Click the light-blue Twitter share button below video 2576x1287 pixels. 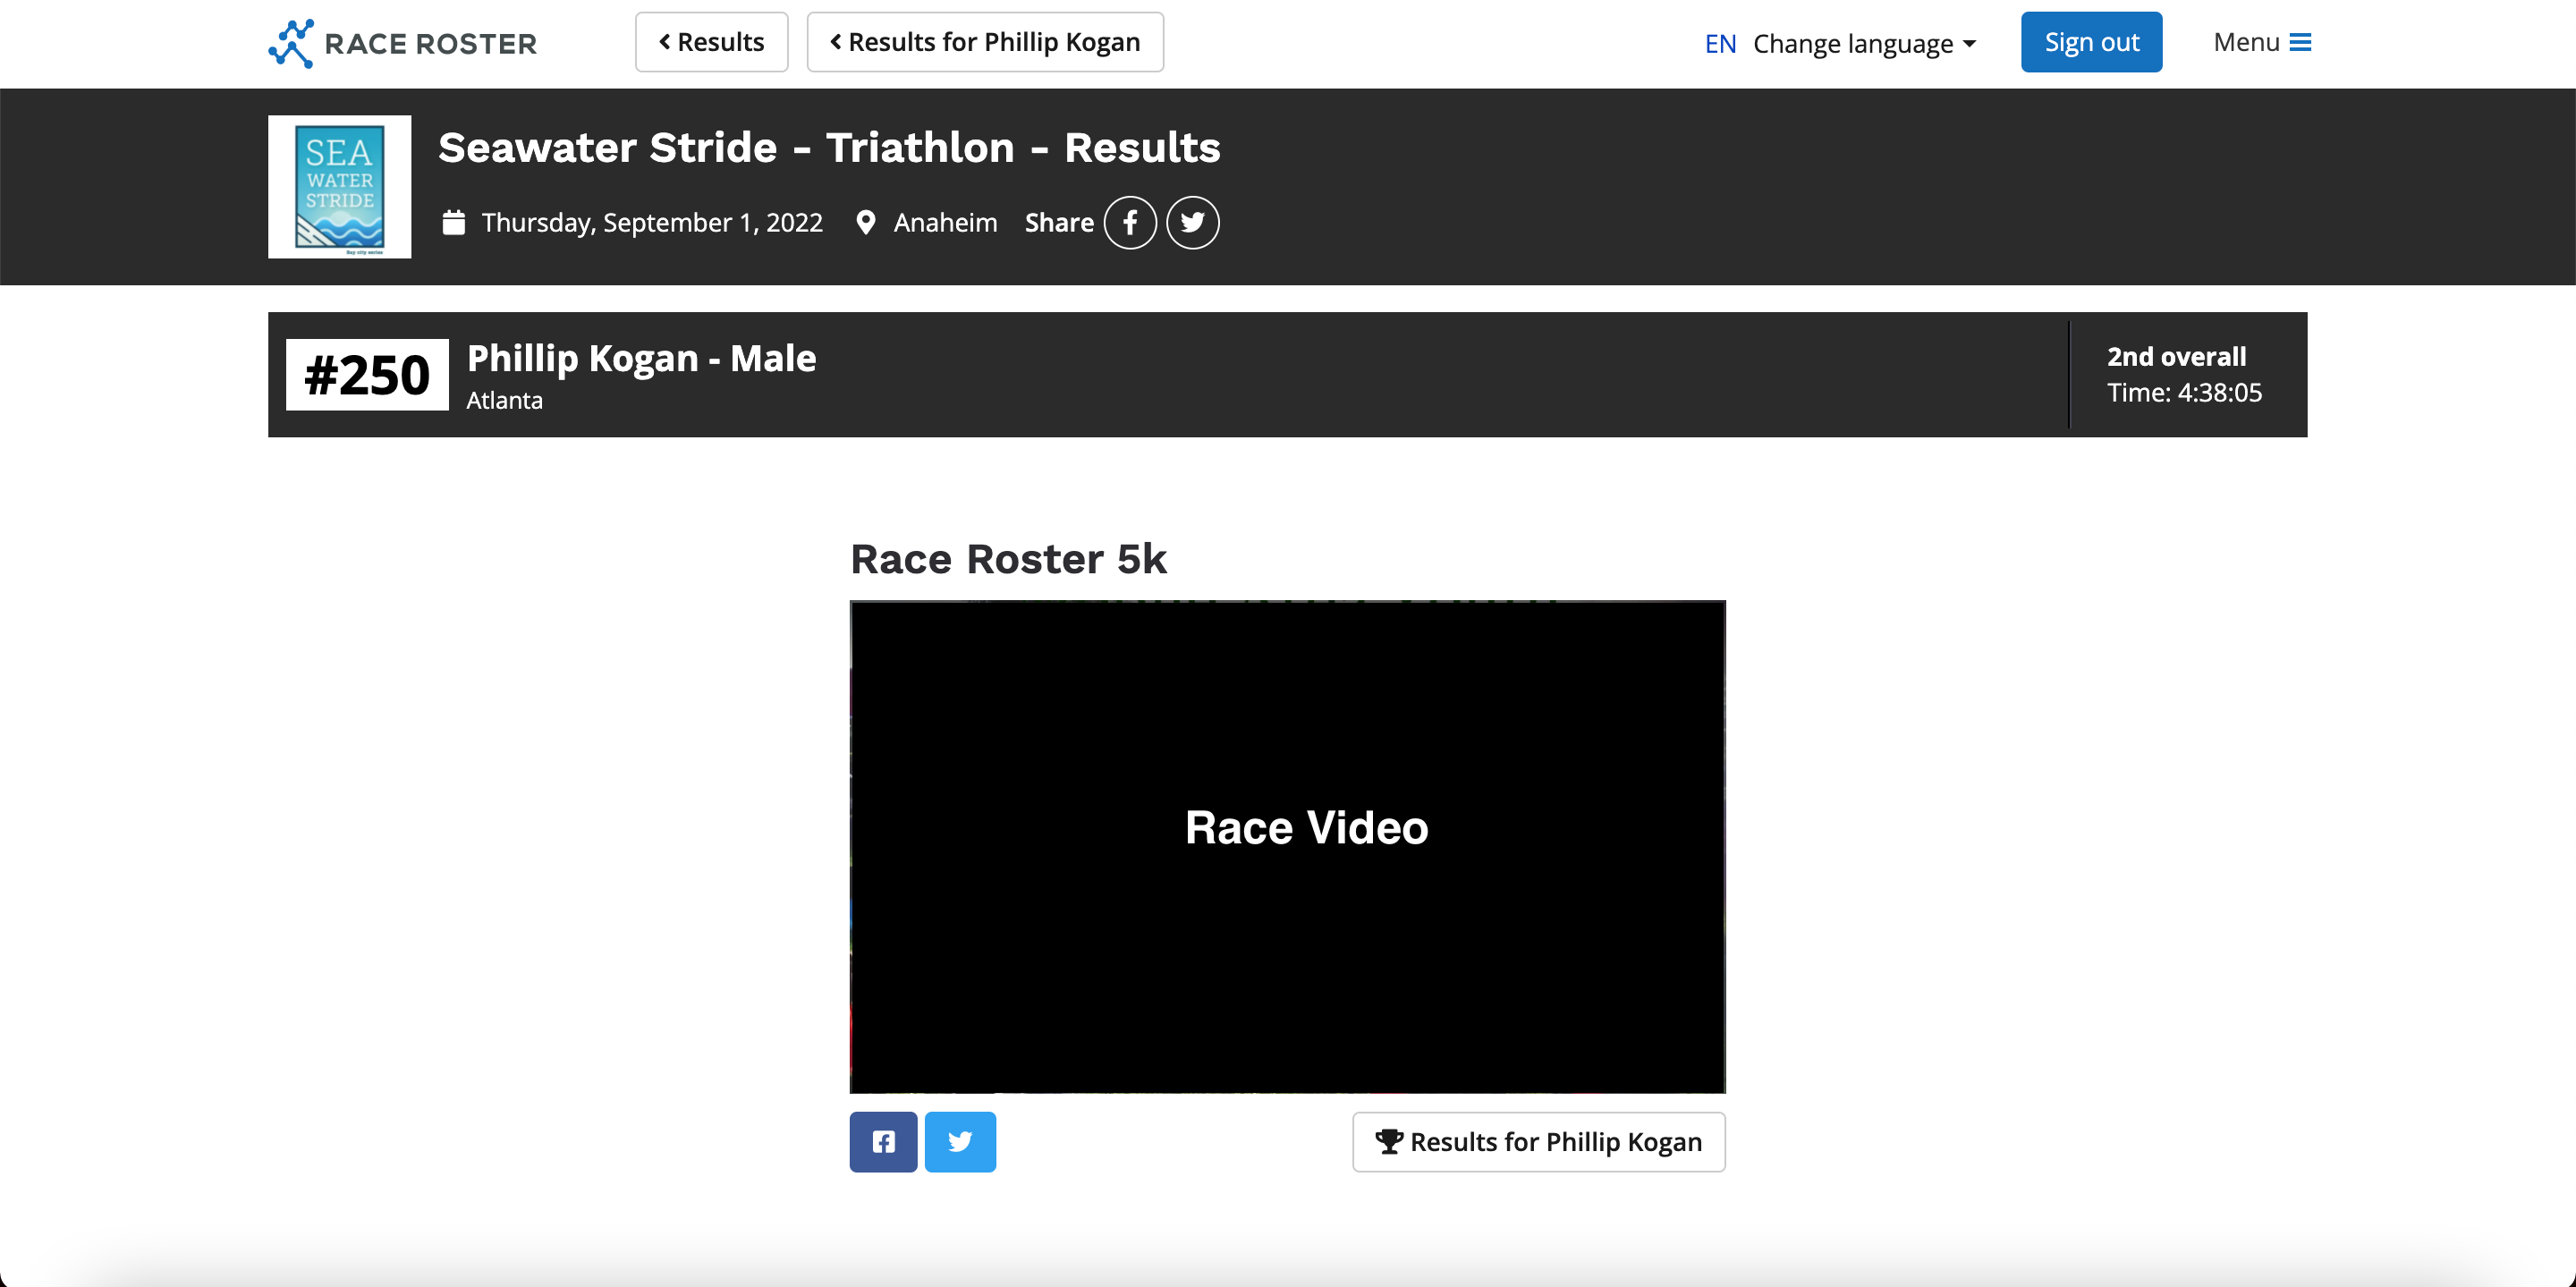pyautogui.click(x=960, y=1141)
